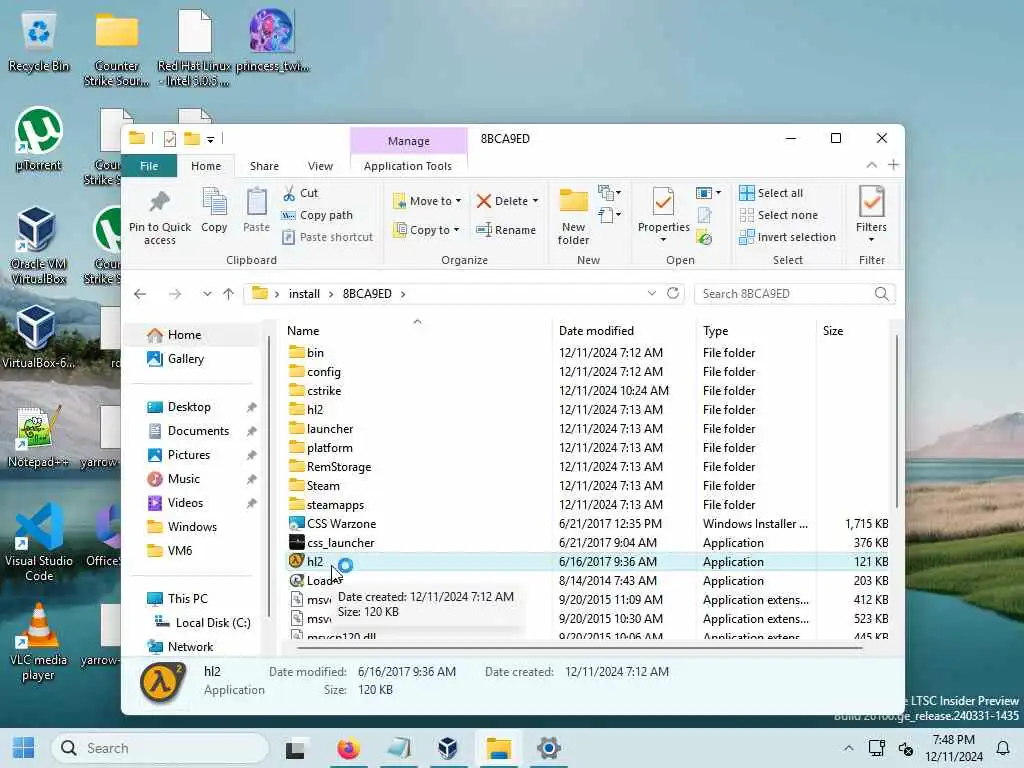Switch to the View ribbon tab
The image size is (1024, 768).
pos(320,166)
